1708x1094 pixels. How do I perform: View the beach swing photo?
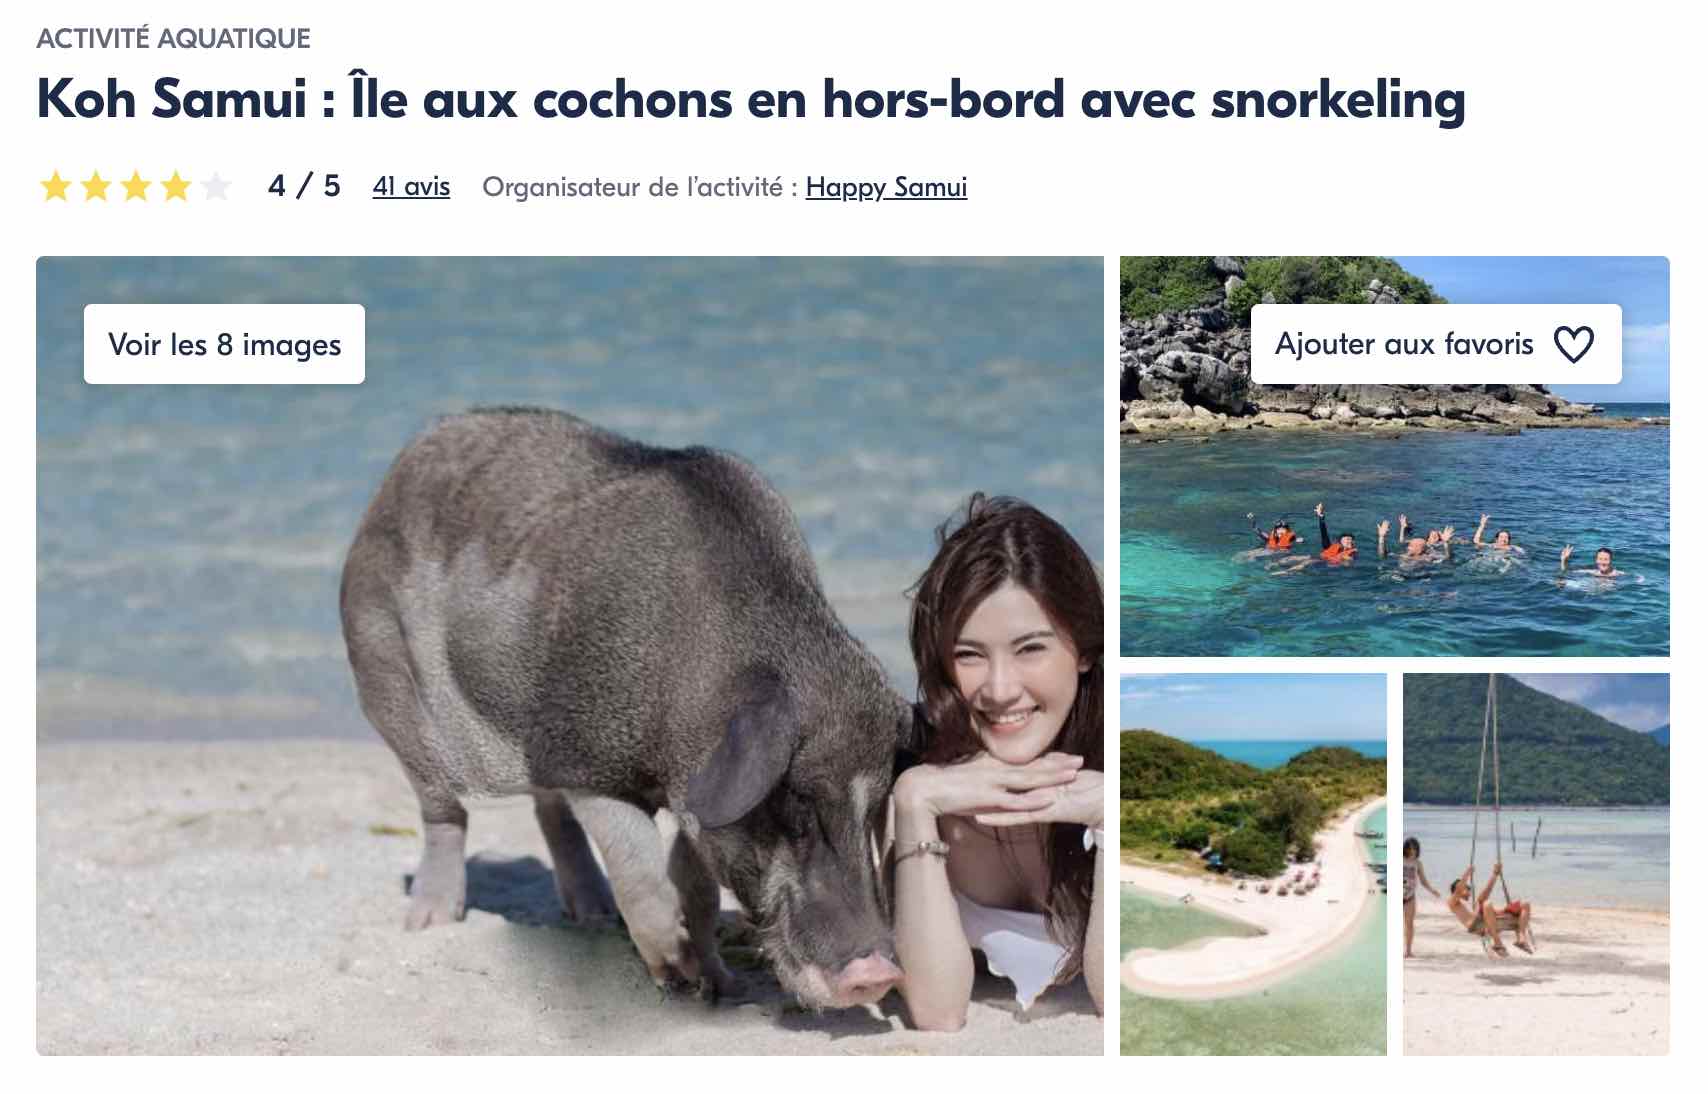(x=1536, y=864)
